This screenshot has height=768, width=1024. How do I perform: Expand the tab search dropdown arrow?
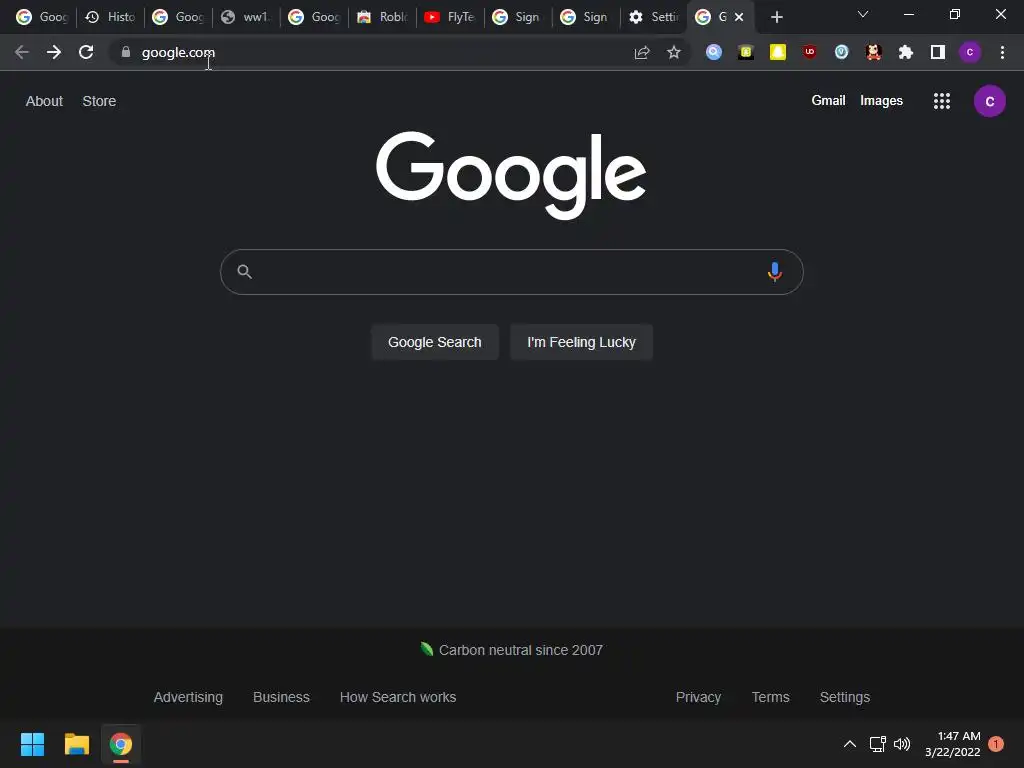pyautogui.click(x=863, y=14)
